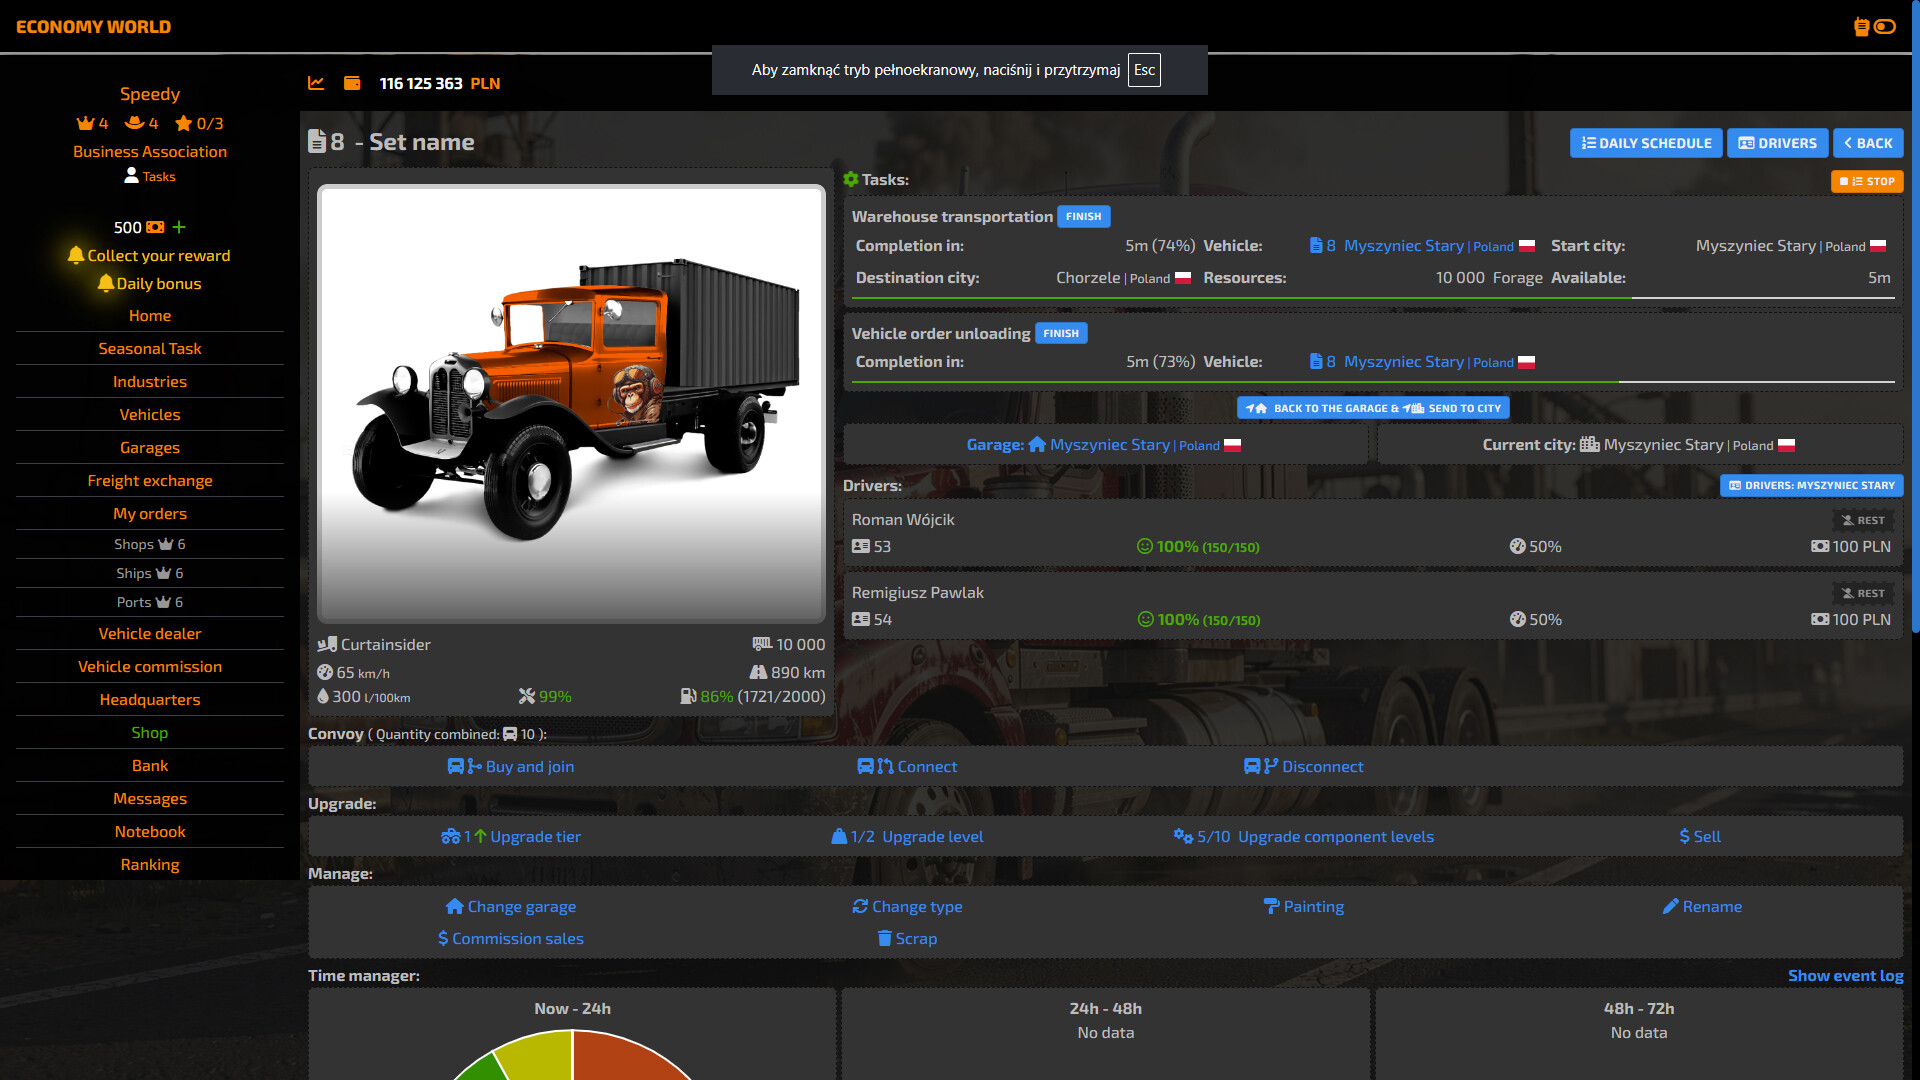Open the Freight exchange page
This screenshot has height=1080, width=1920.
[150, 481]
